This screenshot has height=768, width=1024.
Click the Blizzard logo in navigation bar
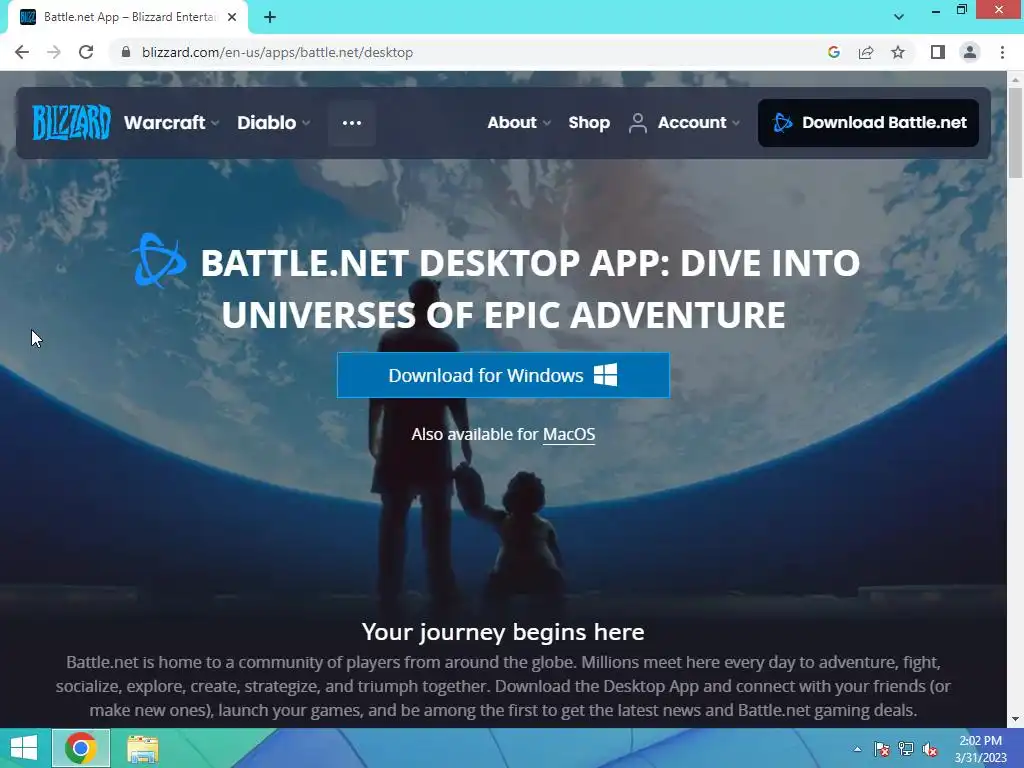[71, 123]
